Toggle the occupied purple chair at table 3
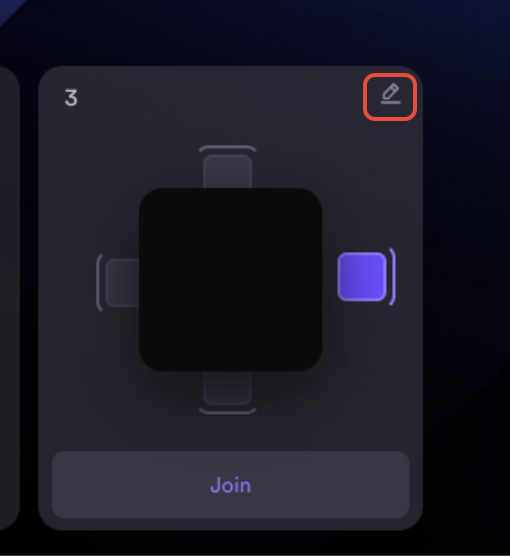Screen dimensions: 510x558 coord(362,277)
